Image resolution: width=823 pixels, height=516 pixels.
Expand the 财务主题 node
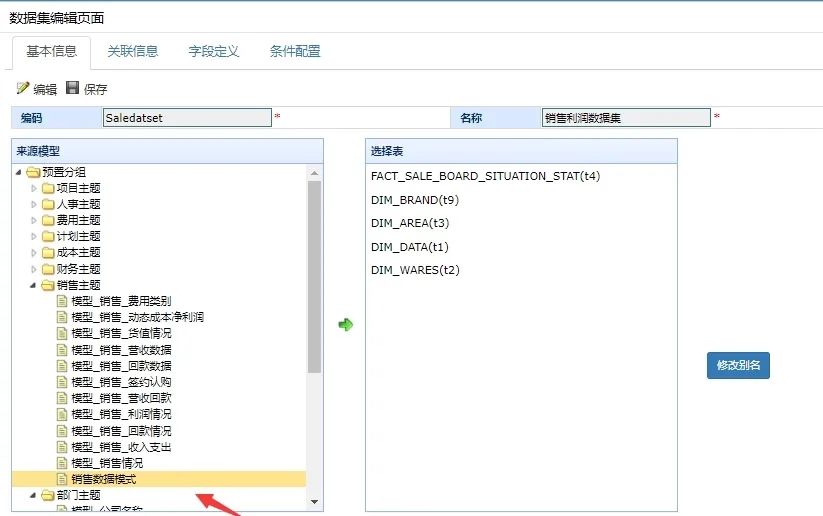pos(34,269)
